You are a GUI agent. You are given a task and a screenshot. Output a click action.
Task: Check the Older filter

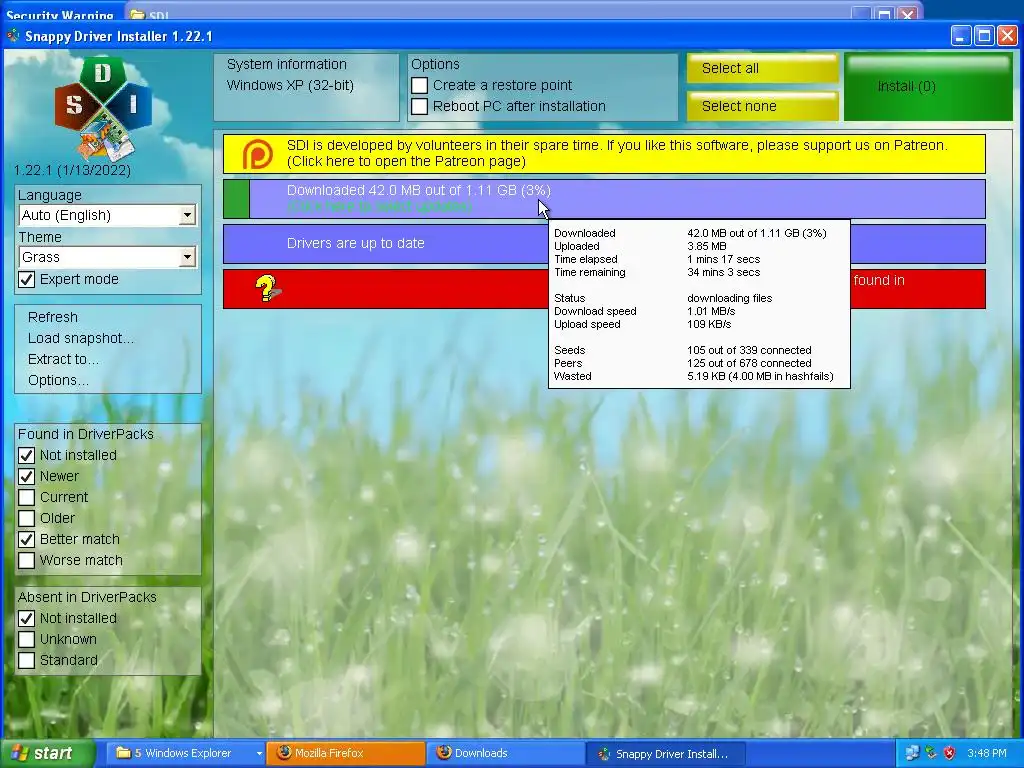click(x=27, y=519)
